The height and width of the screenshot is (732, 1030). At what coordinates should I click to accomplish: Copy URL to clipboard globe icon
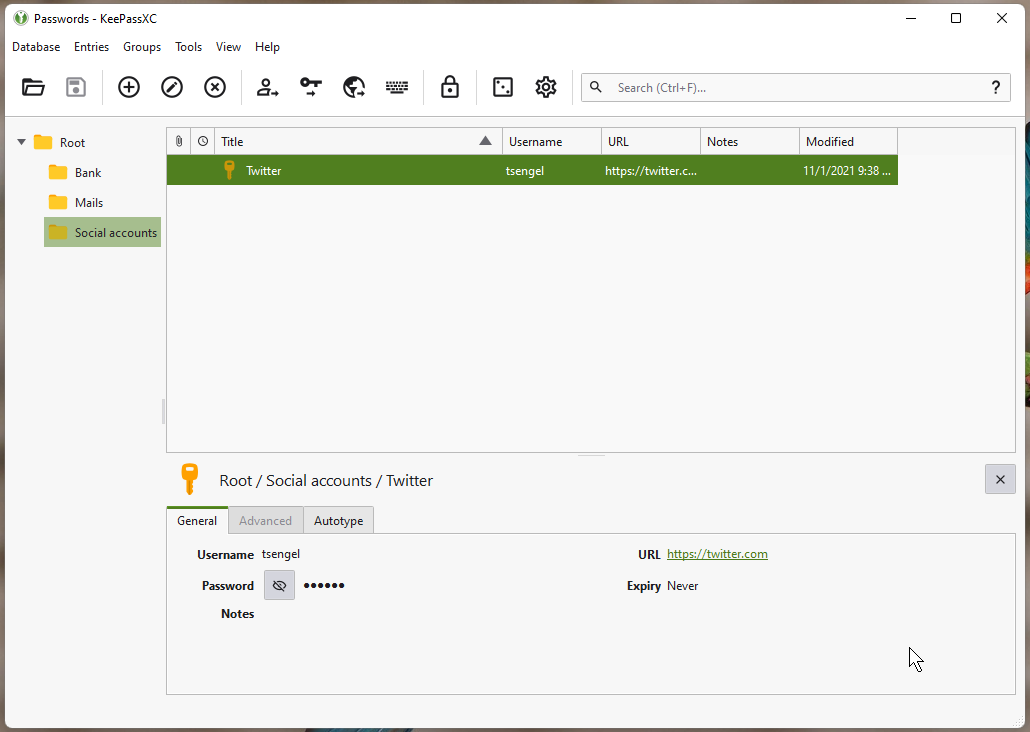pos(354,87)
